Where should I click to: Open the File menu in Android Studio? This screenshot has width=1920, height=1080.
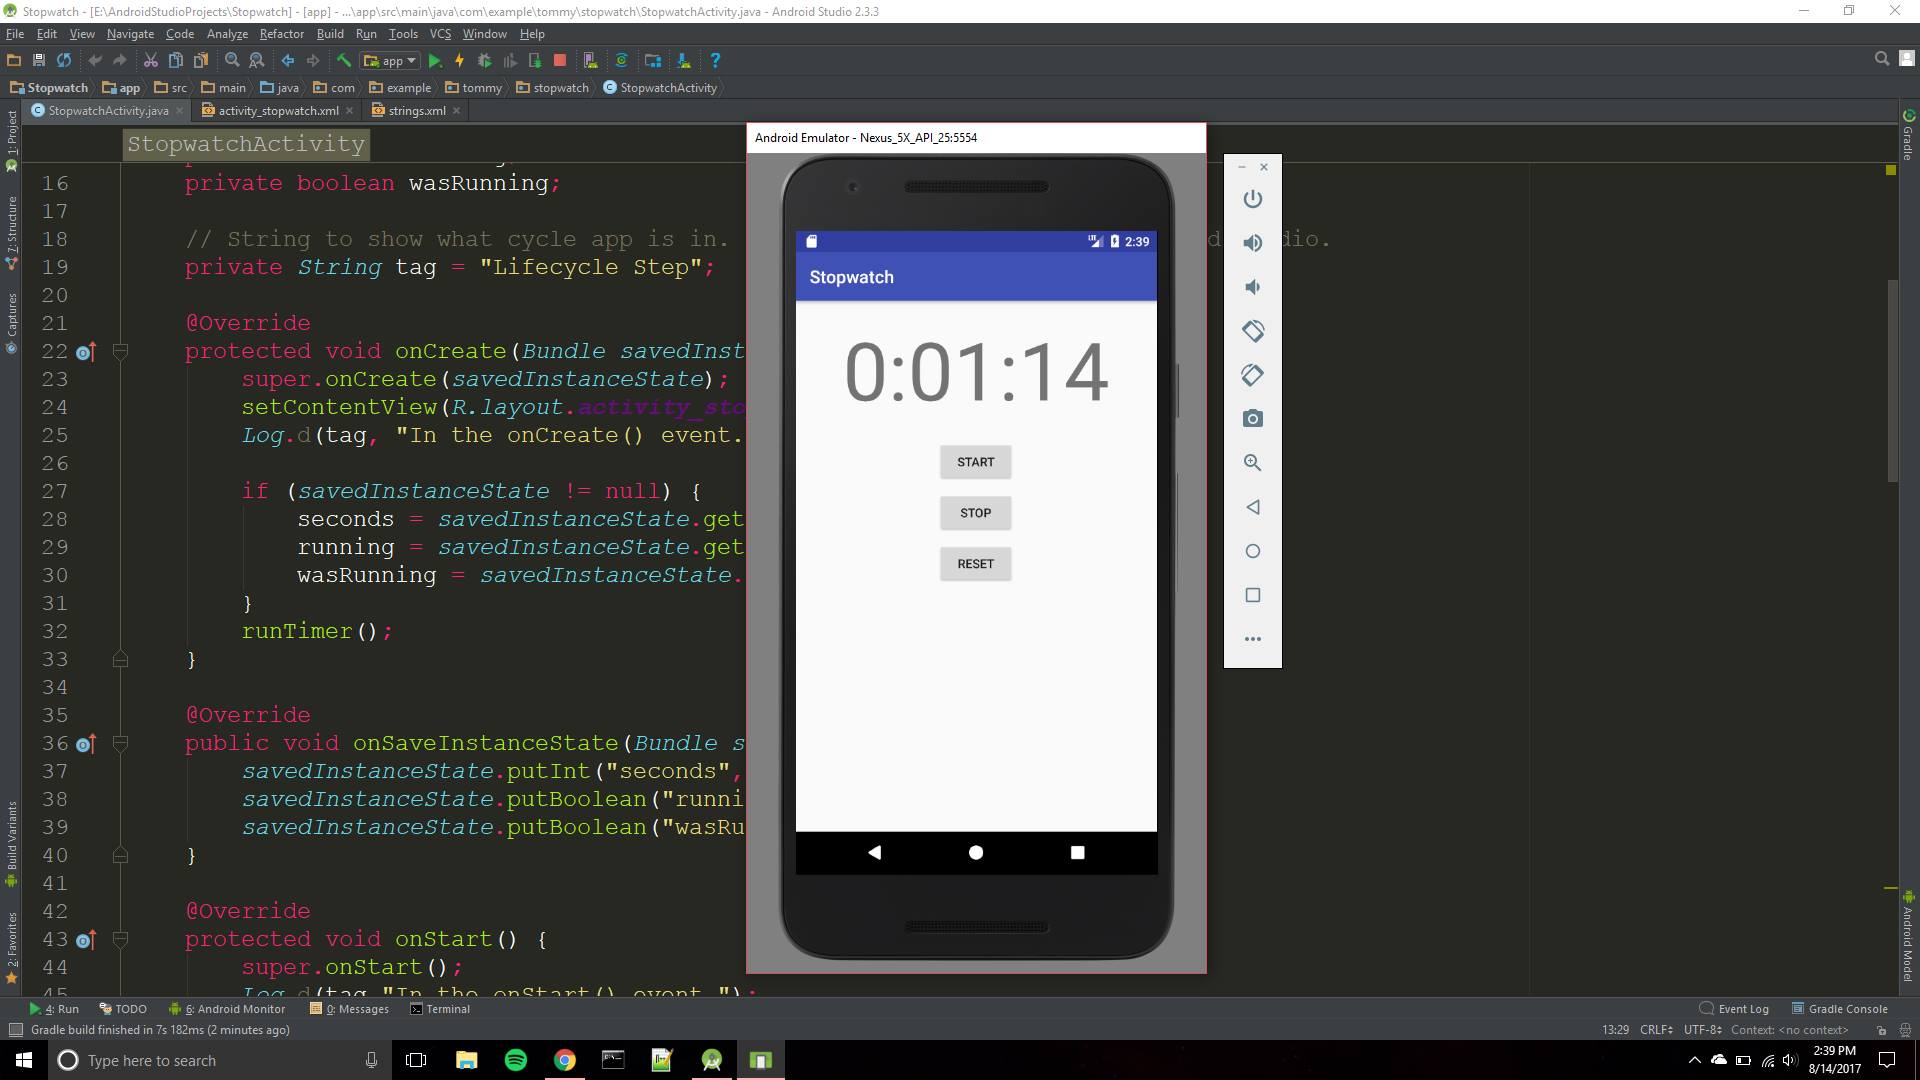pos(16,33)
